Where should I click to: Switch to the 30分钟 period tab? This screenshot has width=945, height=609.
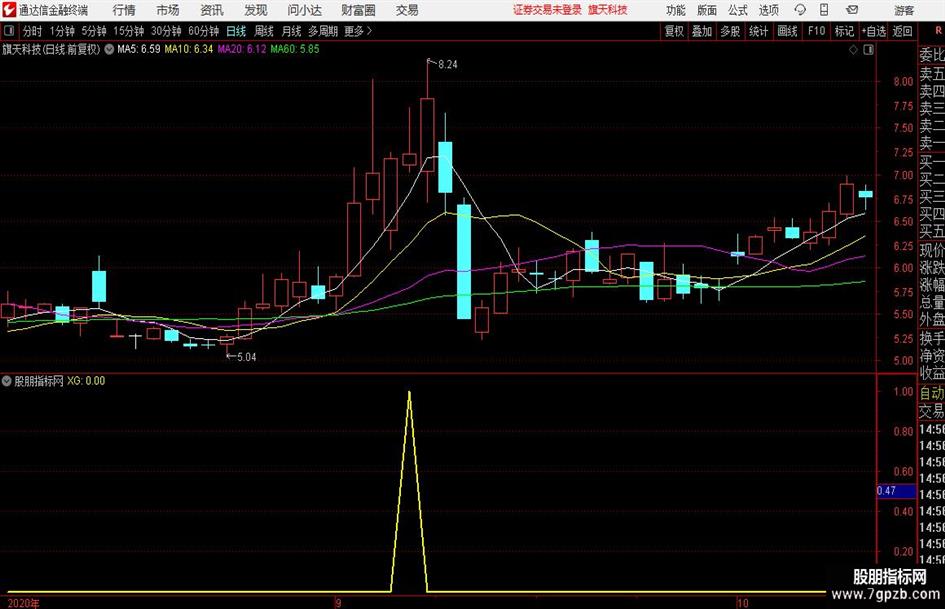pos(166,31)
